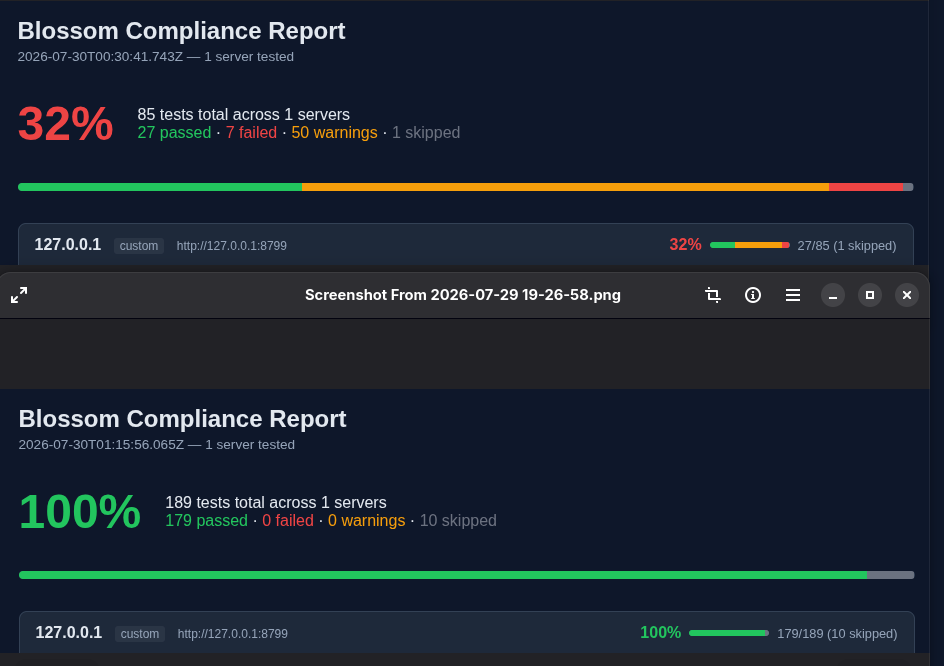Viewport: 944px width, 666px height.
Task: Click the 27/85 (1 skipped) summary
Action: [846, 246]
